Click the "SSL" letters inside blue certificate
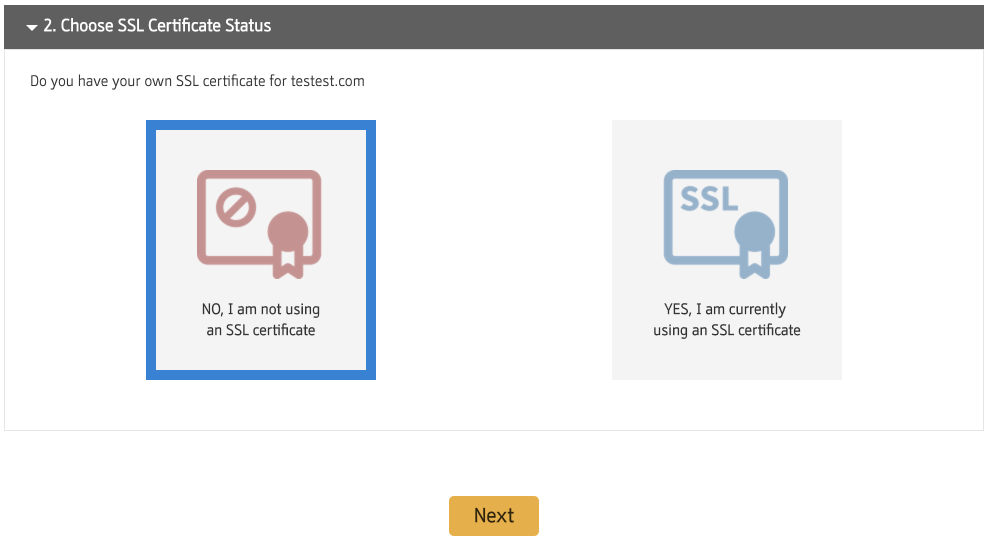Screen dimensions: 986x547 click(708, 198)
